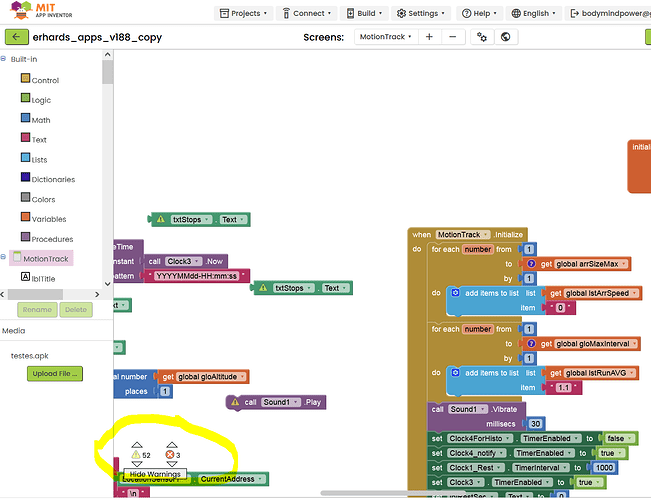The width and height of the screenshot is (651, 500).
Task: Click the globe icon beside screen controls
Action: coord(506,36)
